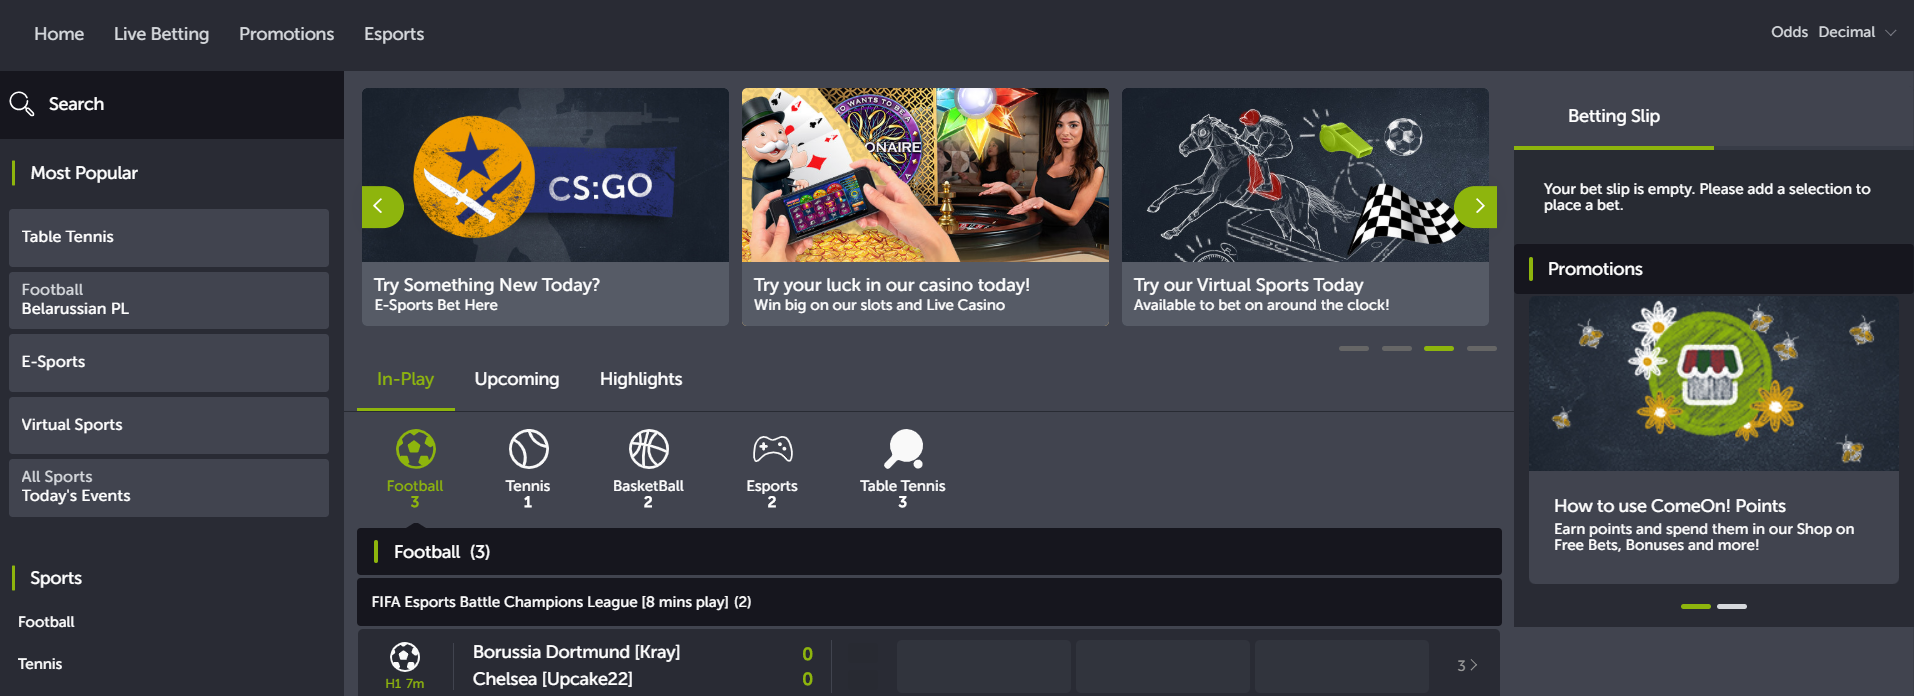Screen dimensions: 1914x696
Task: Jump to the last carousel page indicator
Action: coord(1481,348)
